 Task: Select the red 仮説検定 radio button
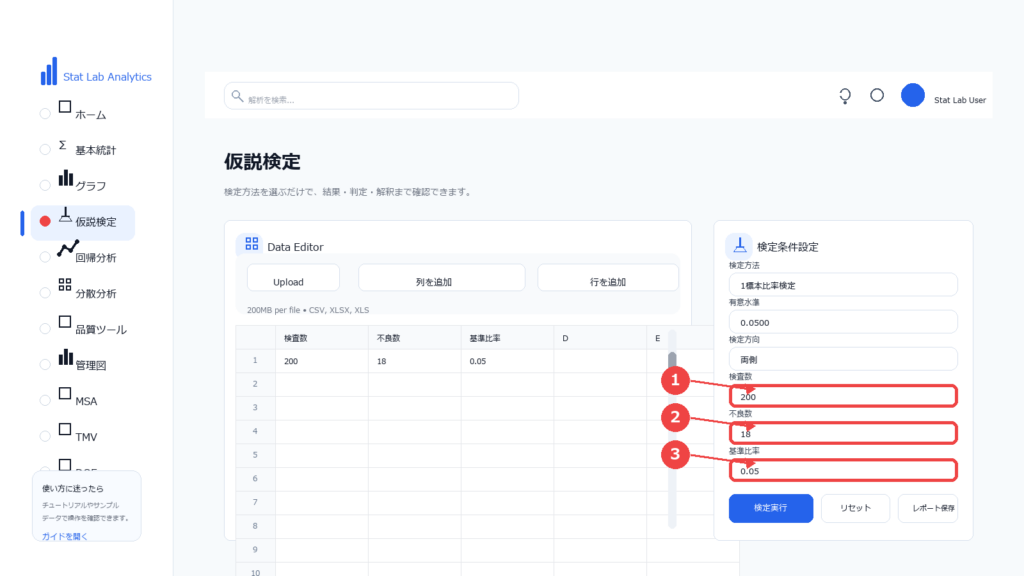(45, 221)
